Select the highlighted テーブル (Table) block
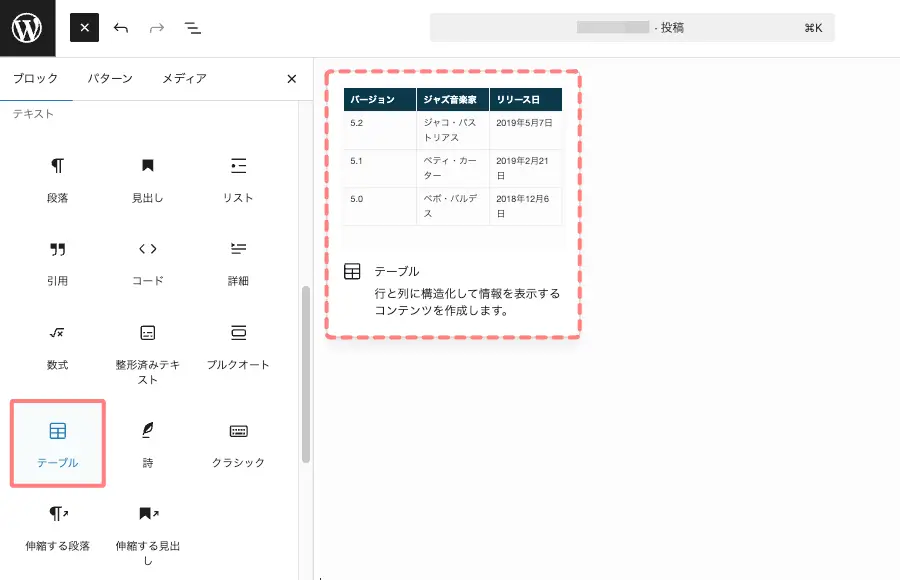This screenshot has width=900, height=580. [x=57, y=440]
